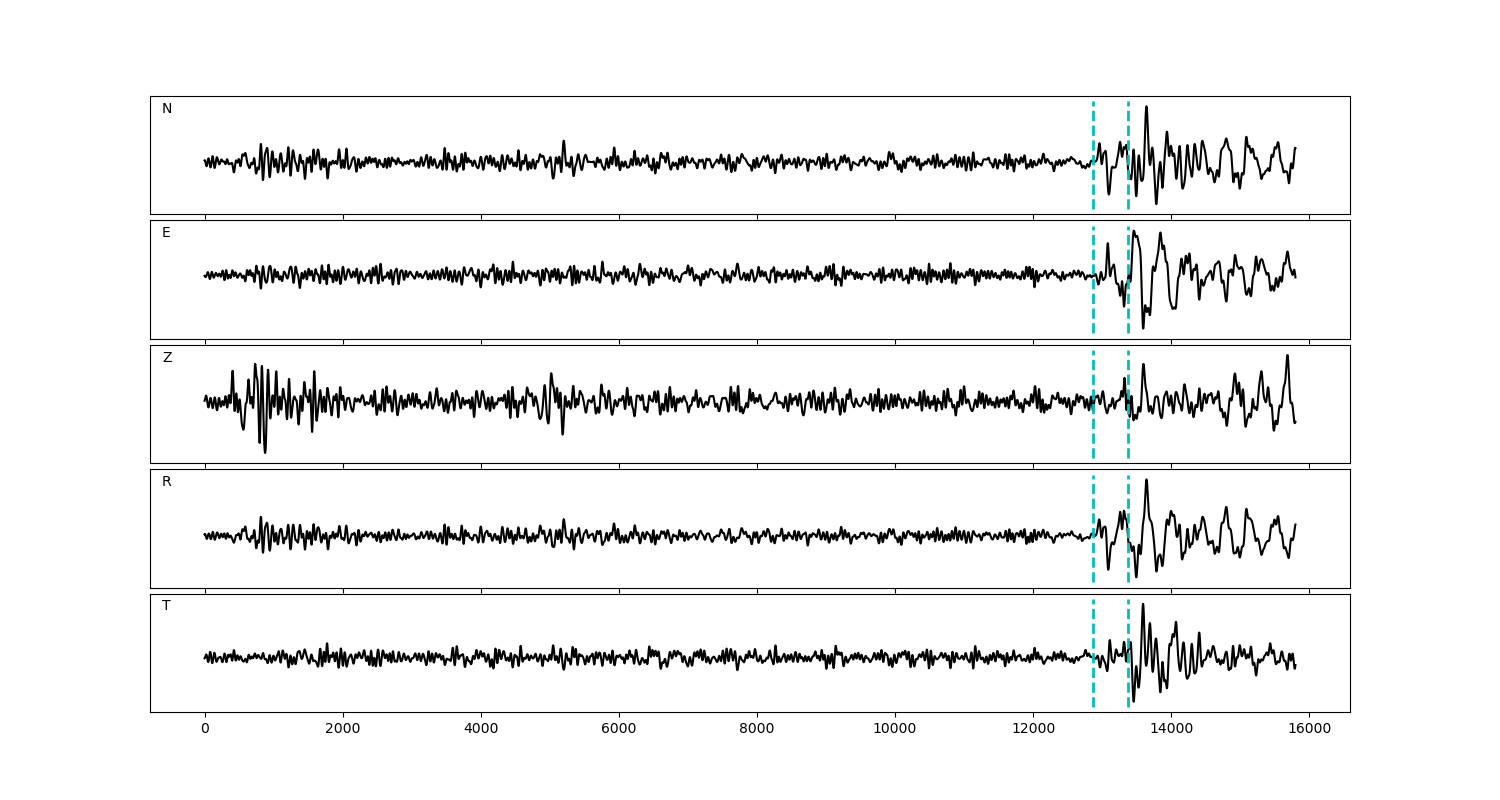Select the 12000 x-axis tick label

pos(1033,730)
